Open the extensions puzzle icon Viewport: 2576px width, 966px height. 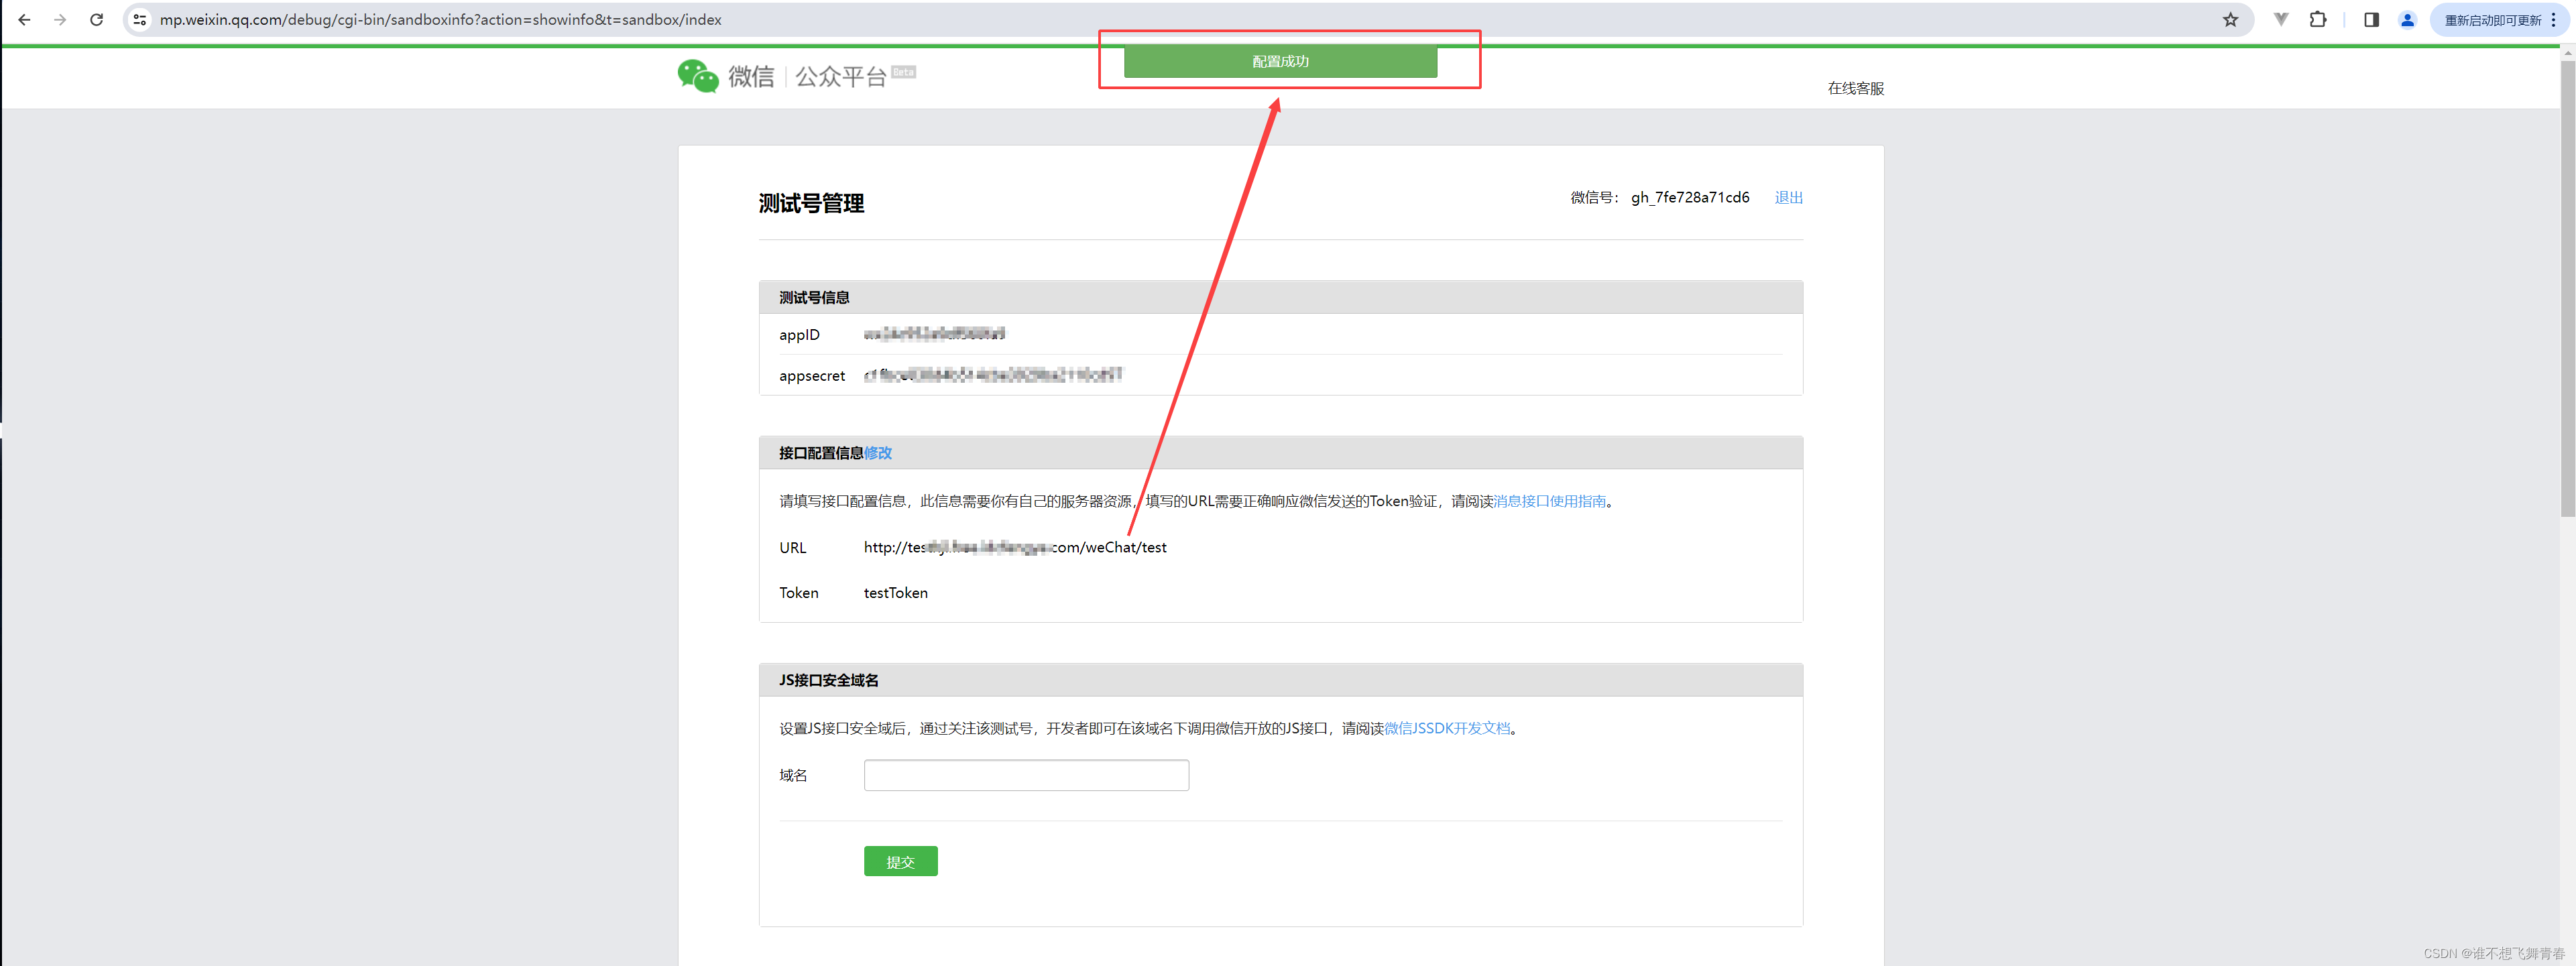coord(2318,20)
